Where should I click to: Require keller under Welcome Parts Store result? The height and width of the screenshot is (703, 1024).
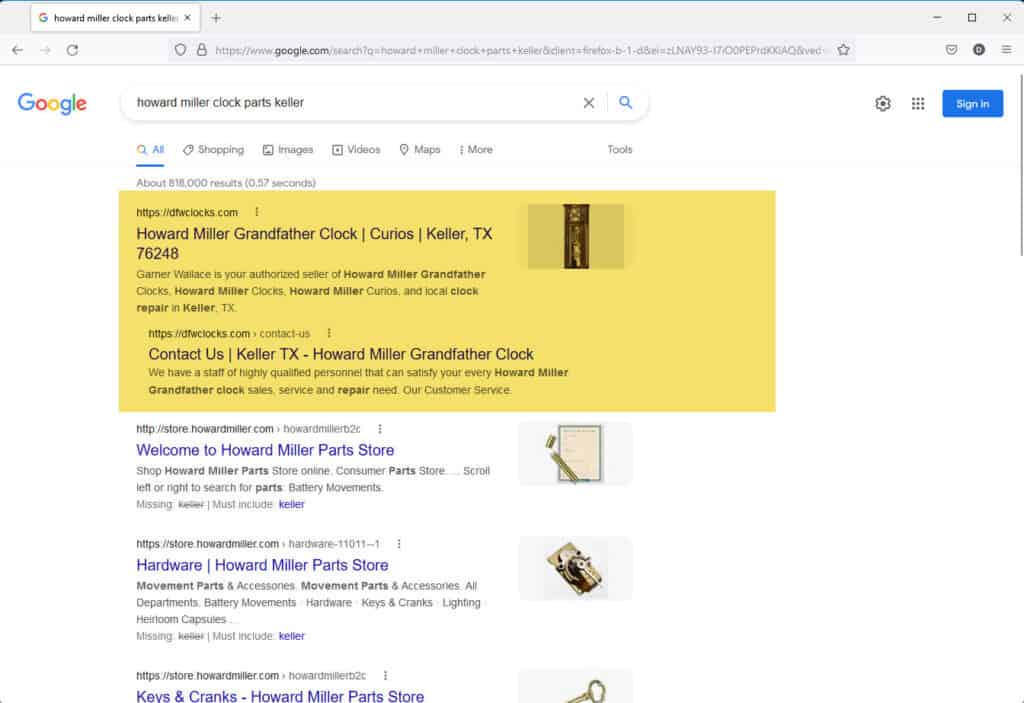point(291,504)
